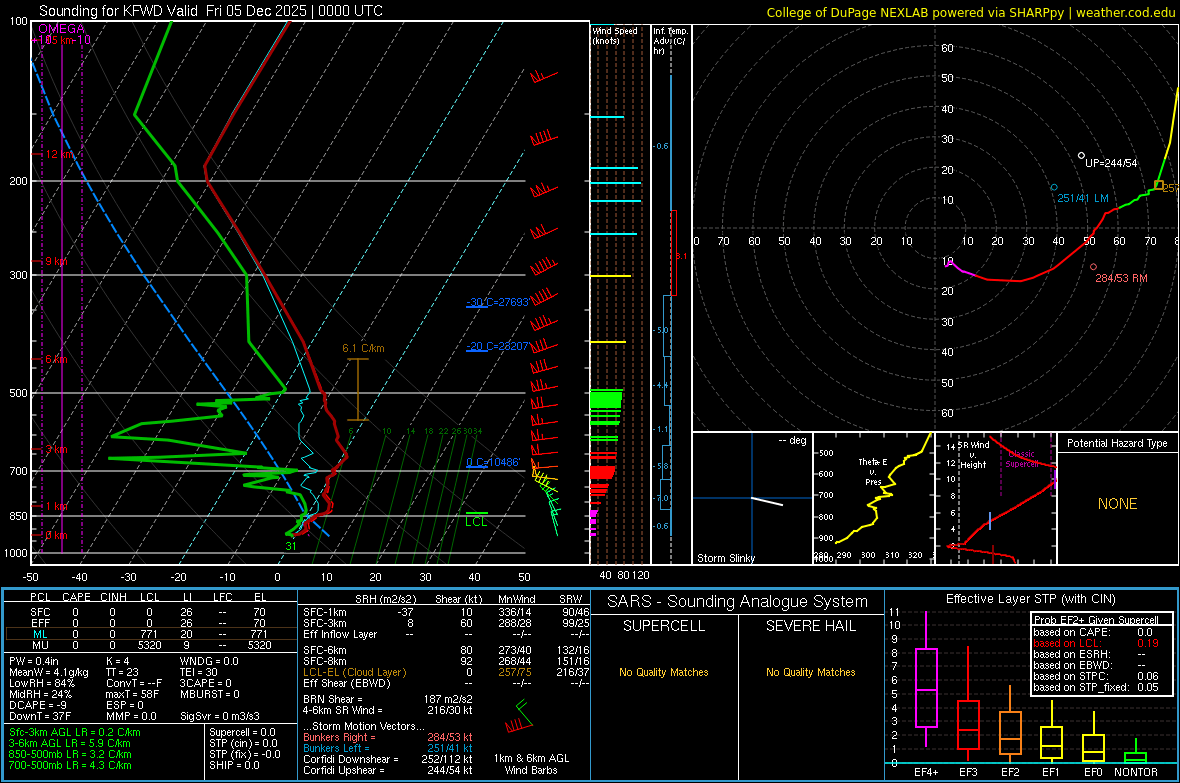This screenshot has width=1180, height=783.
Task: Click the 'TEI = 30' value
Action: point(199,672)
